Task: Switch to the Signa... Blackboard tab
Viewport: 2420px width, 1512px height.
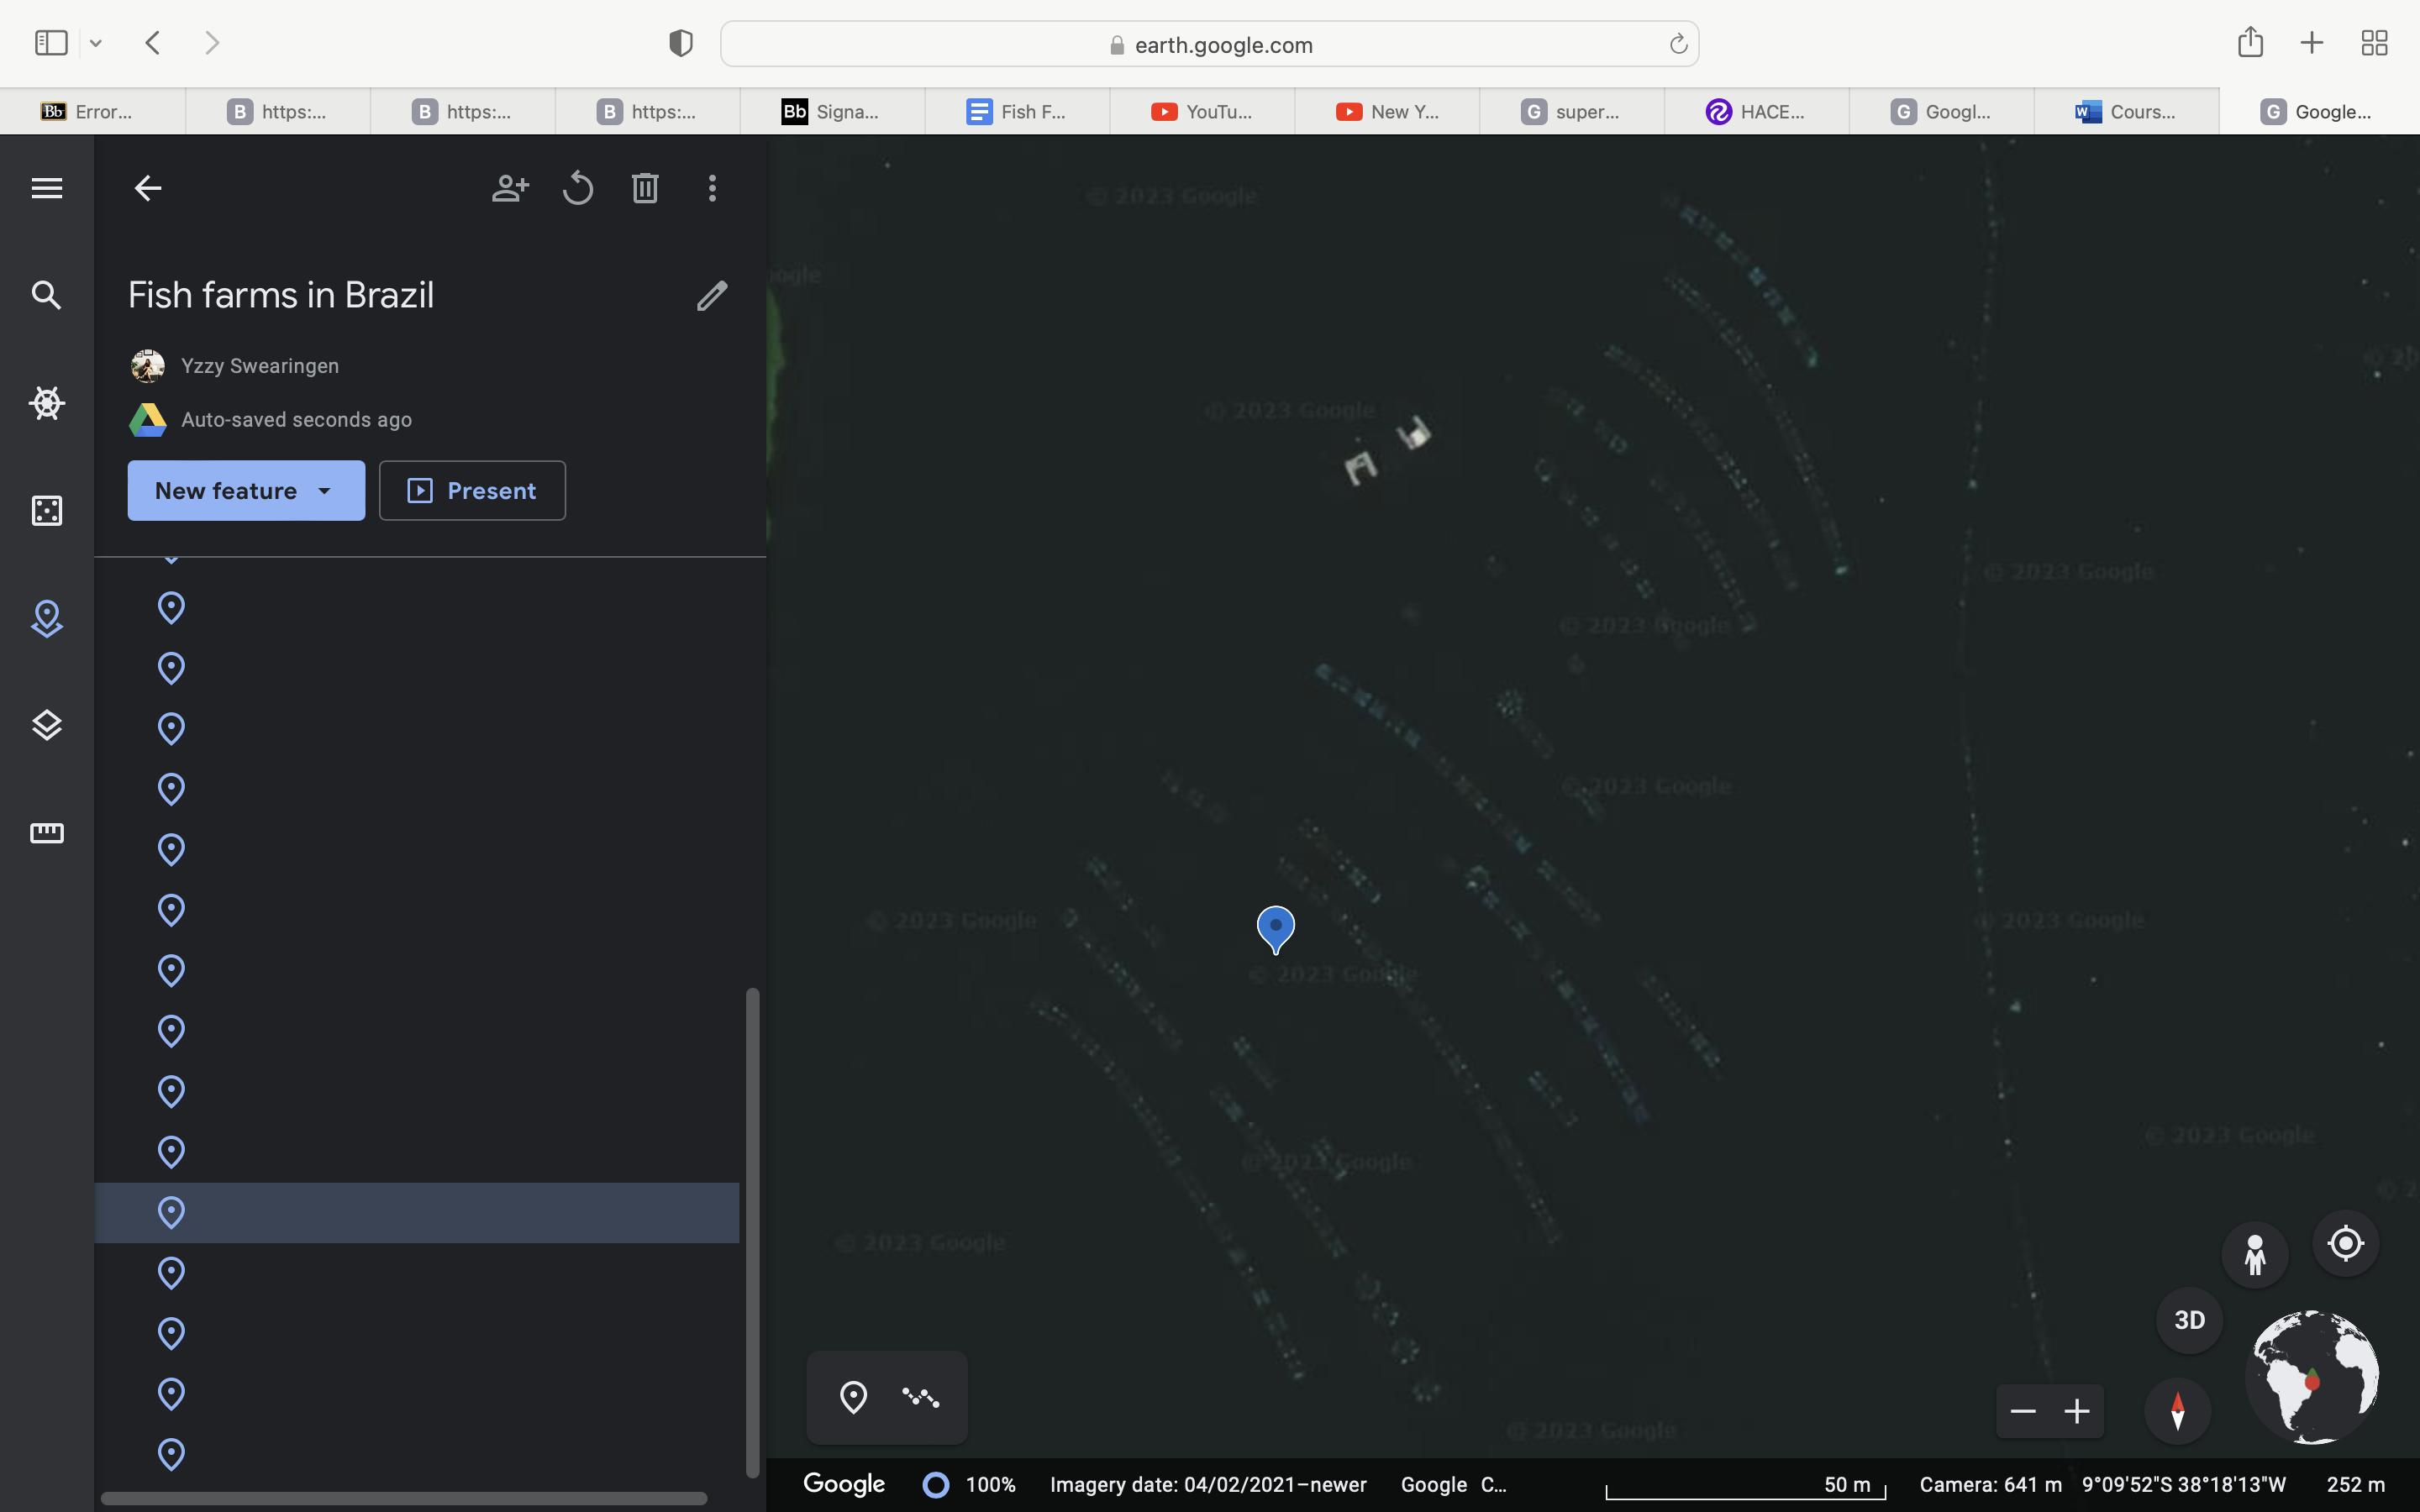Action: [x=832, y=112]
